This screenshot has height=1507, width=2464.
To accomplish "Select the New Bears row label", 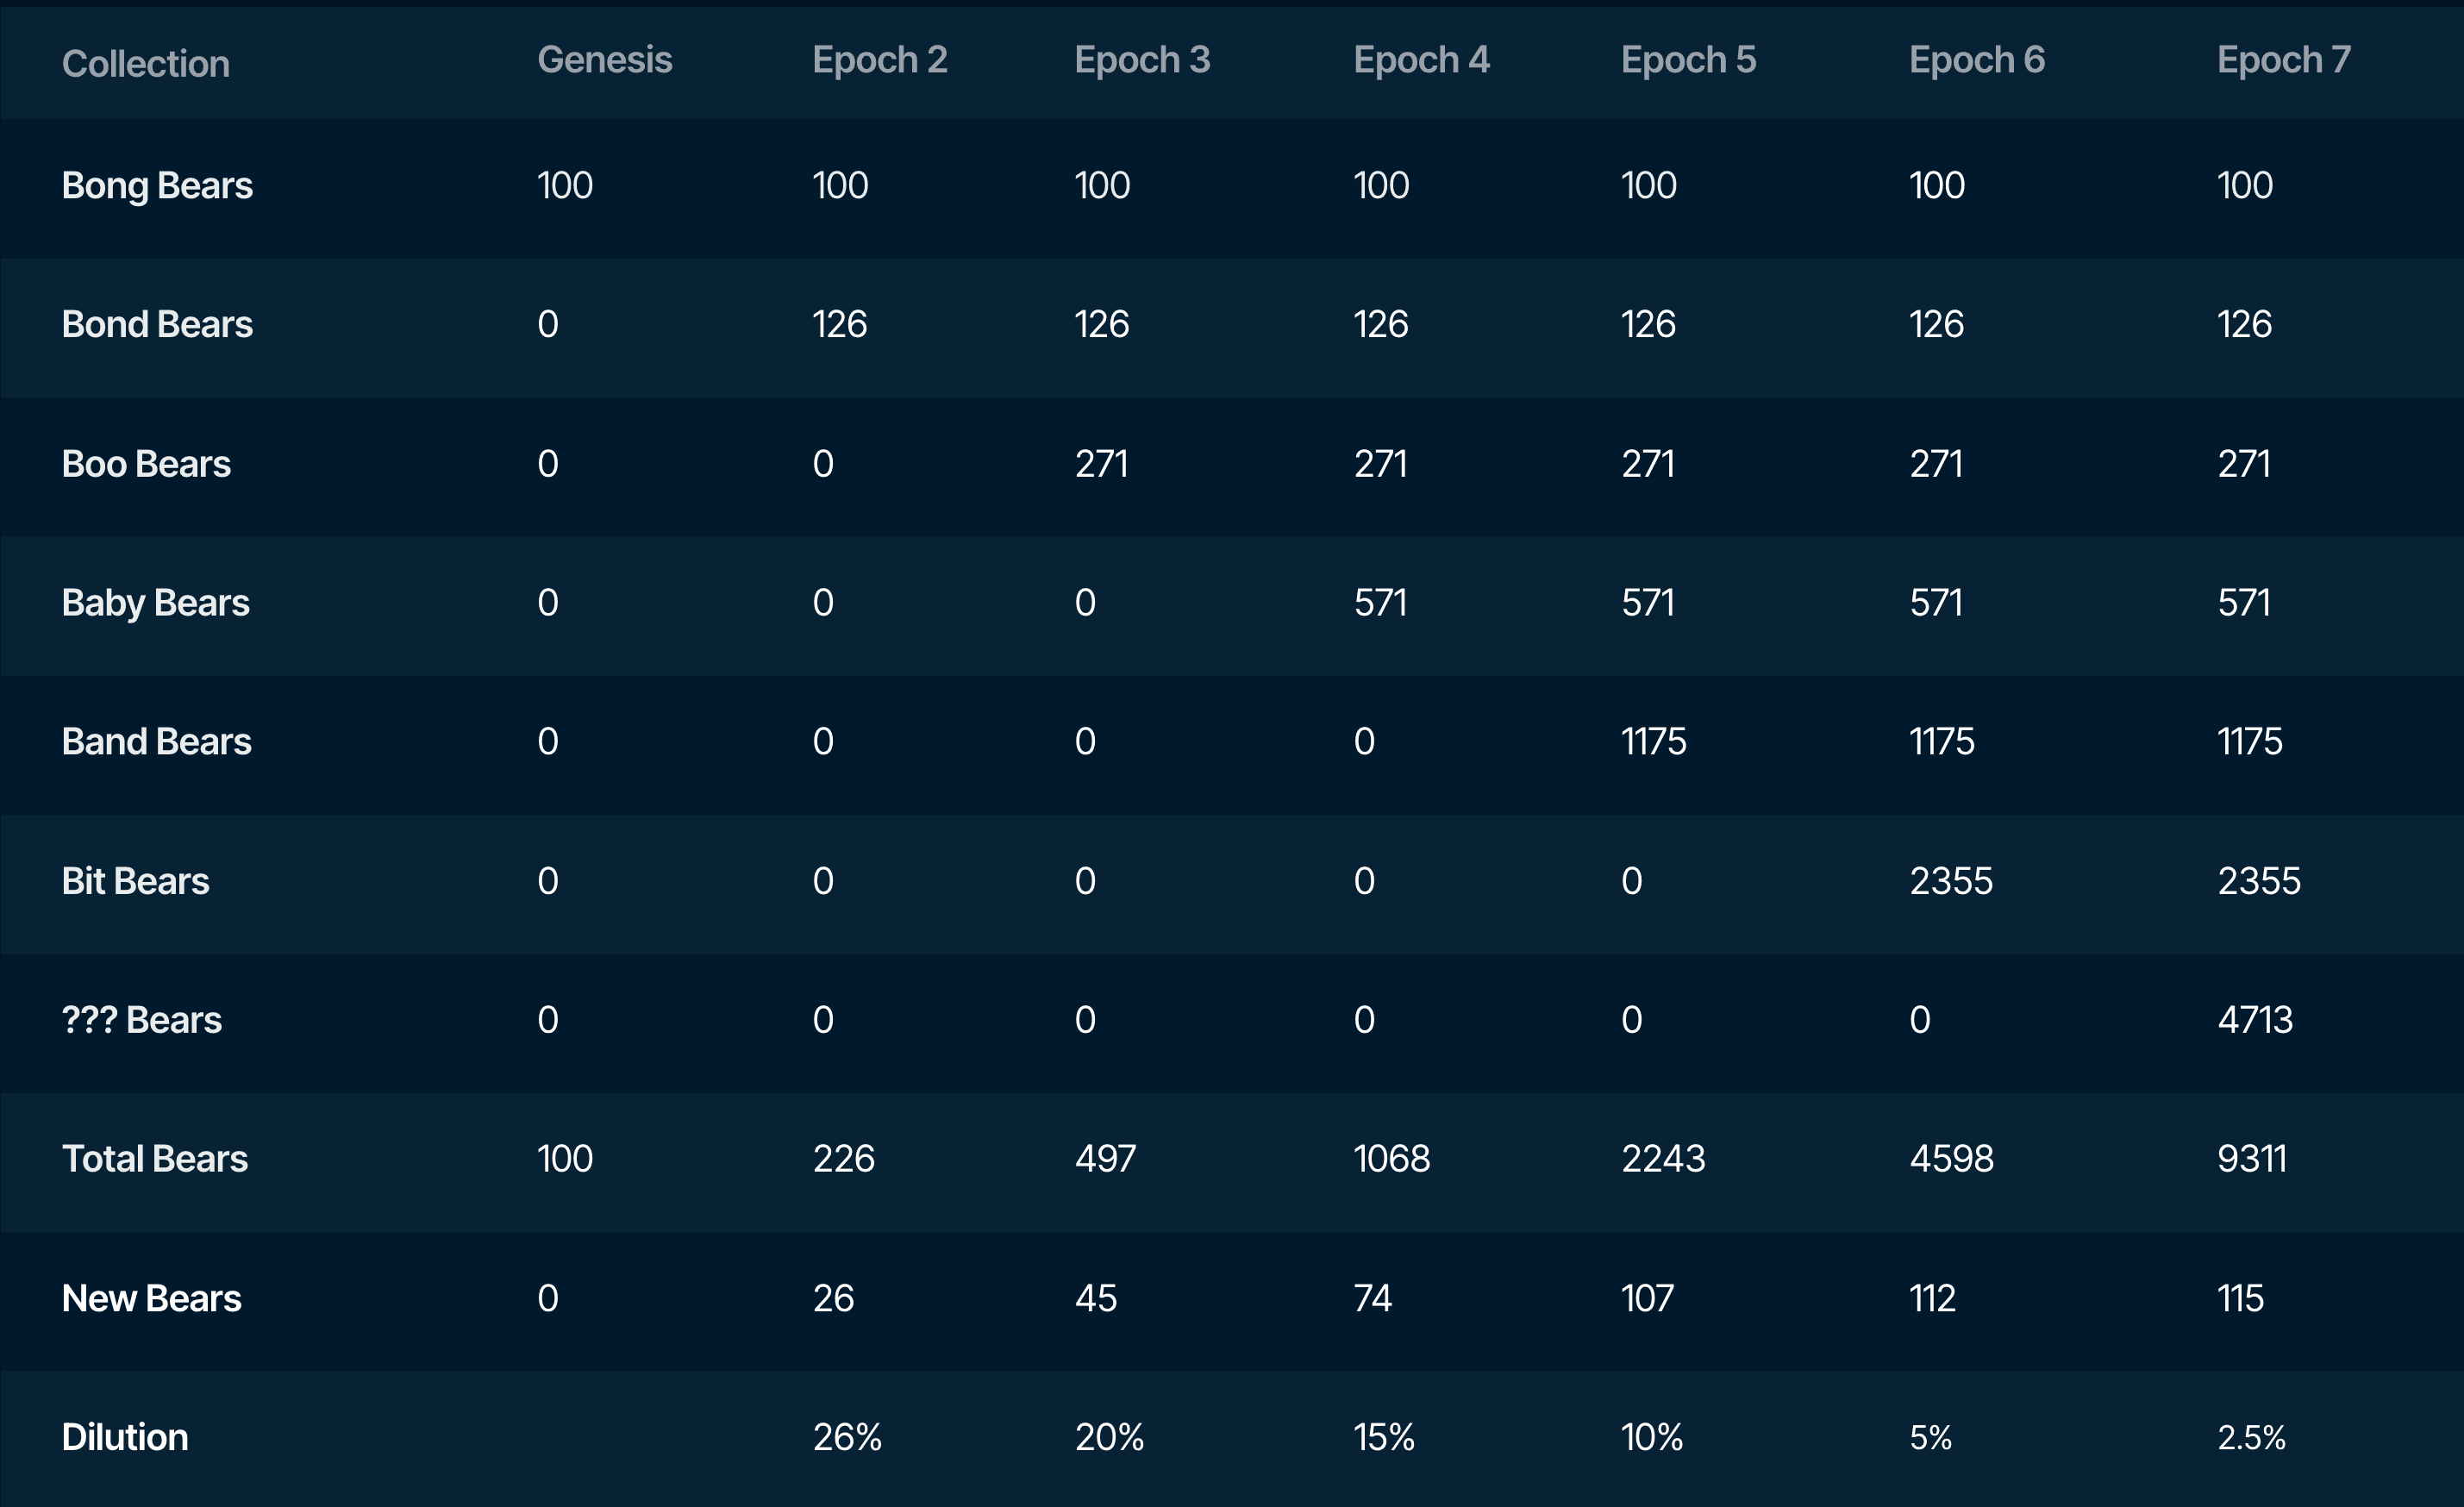I will [x=151, y=1298].
